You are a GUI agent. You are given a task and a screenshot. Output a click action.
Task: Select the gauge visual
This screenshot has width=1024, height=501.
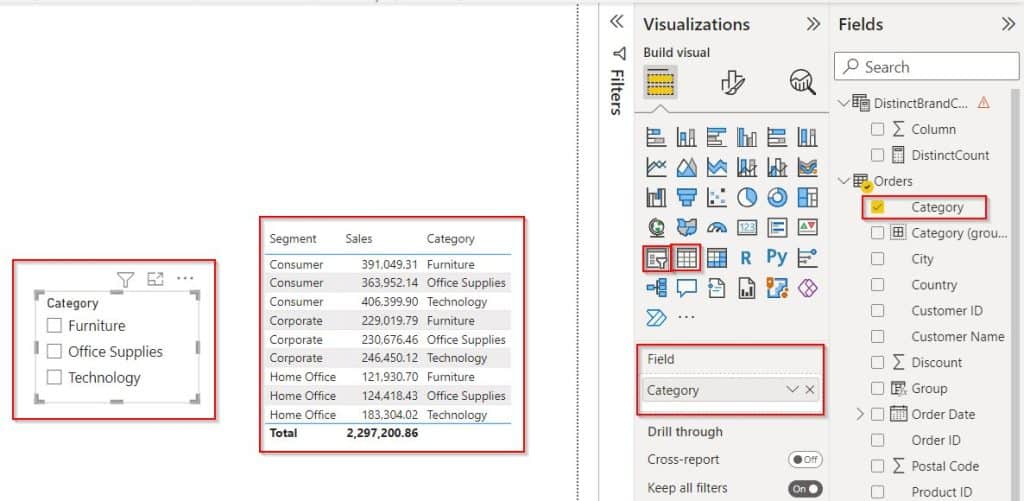pyautogui.click(x=716, y=227)
